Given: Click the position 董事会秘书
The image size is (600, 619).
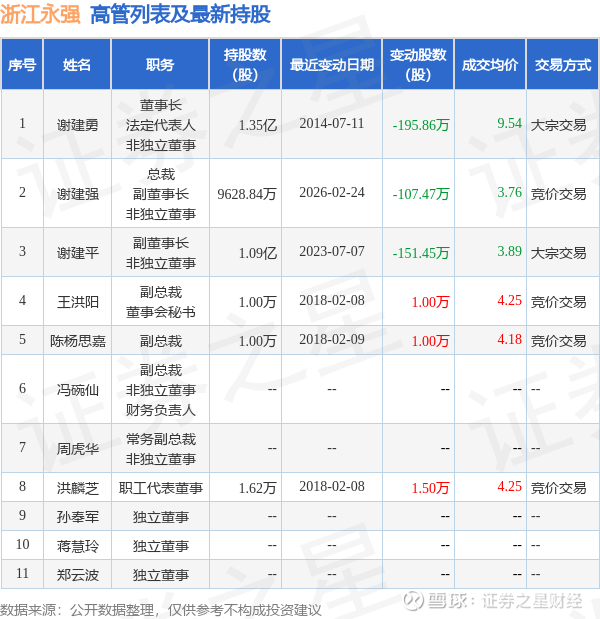Looking at the screenshot, I should (x=161, y=312).
